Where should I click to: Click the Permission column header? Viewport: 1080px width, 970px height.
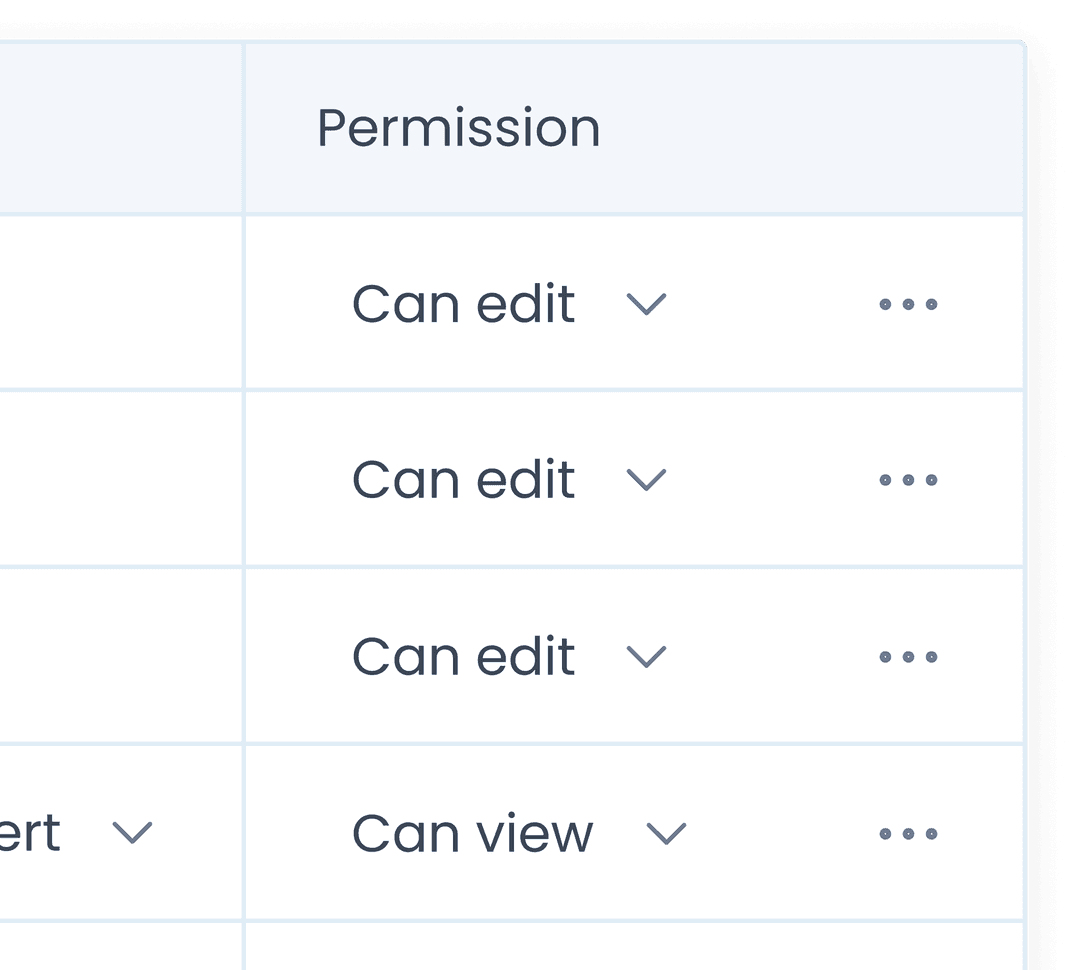[458, 128]
